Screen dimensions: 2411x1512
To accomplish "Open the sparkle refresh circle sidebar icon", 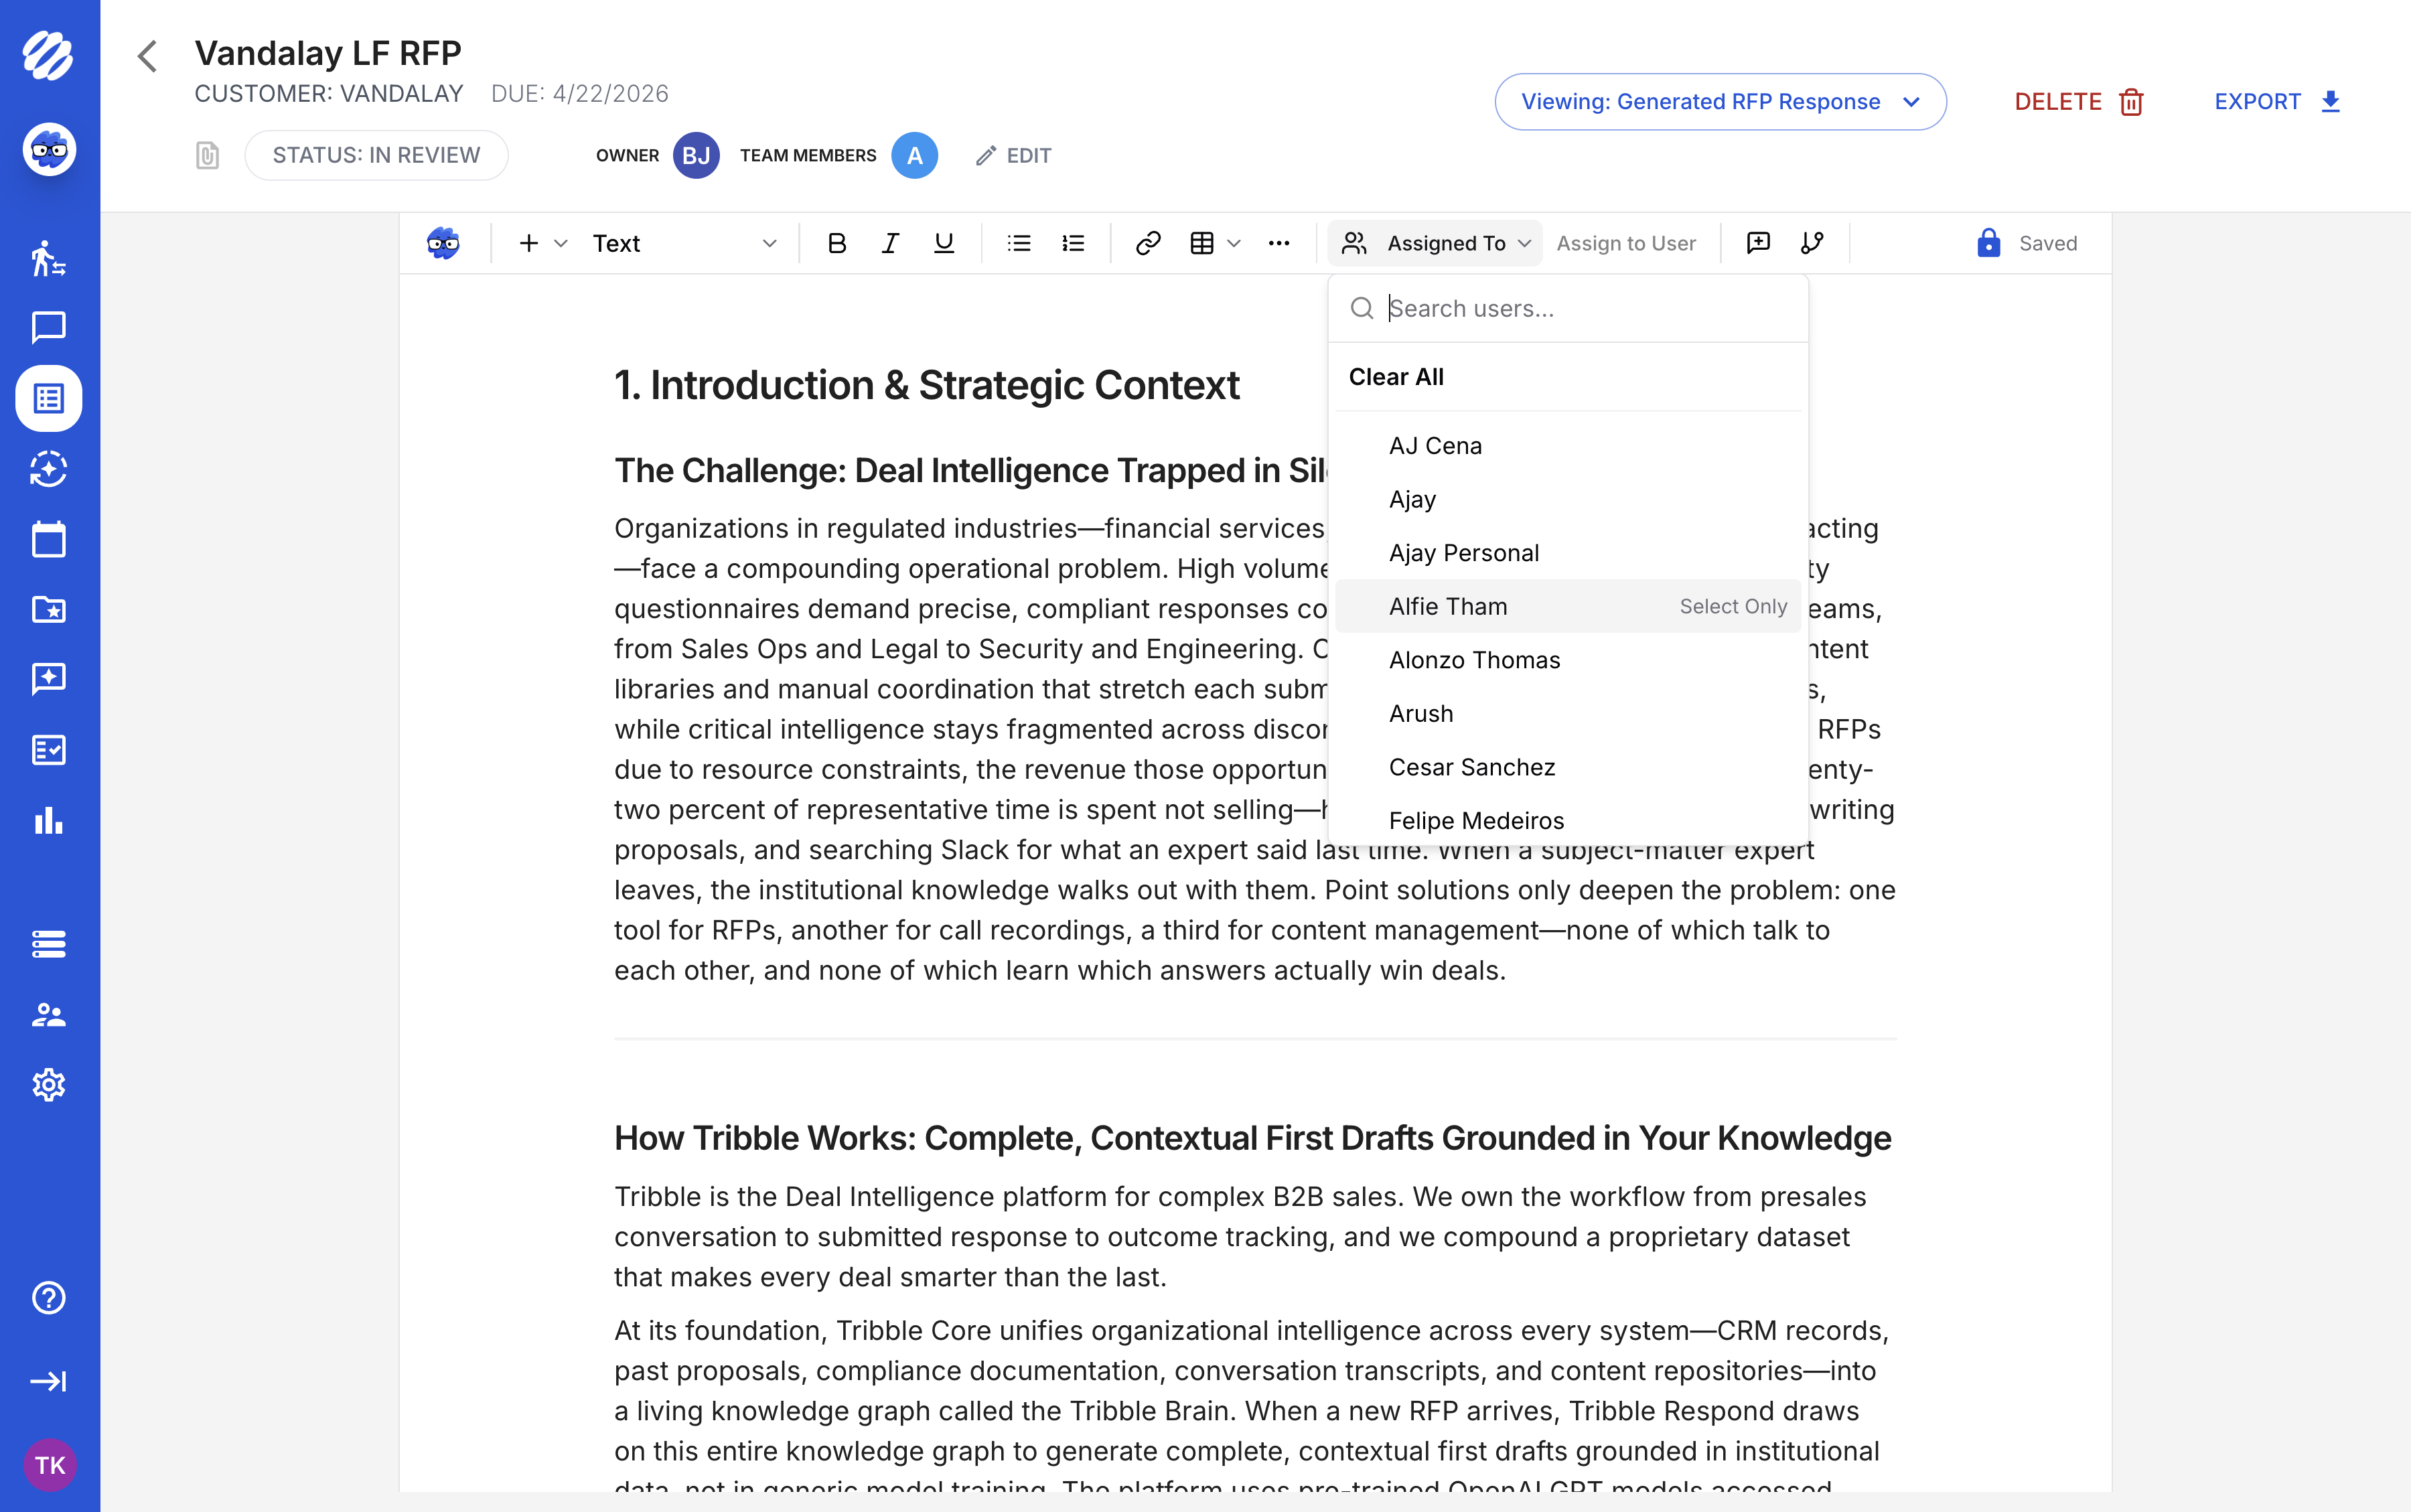I will tap(48, 469).
